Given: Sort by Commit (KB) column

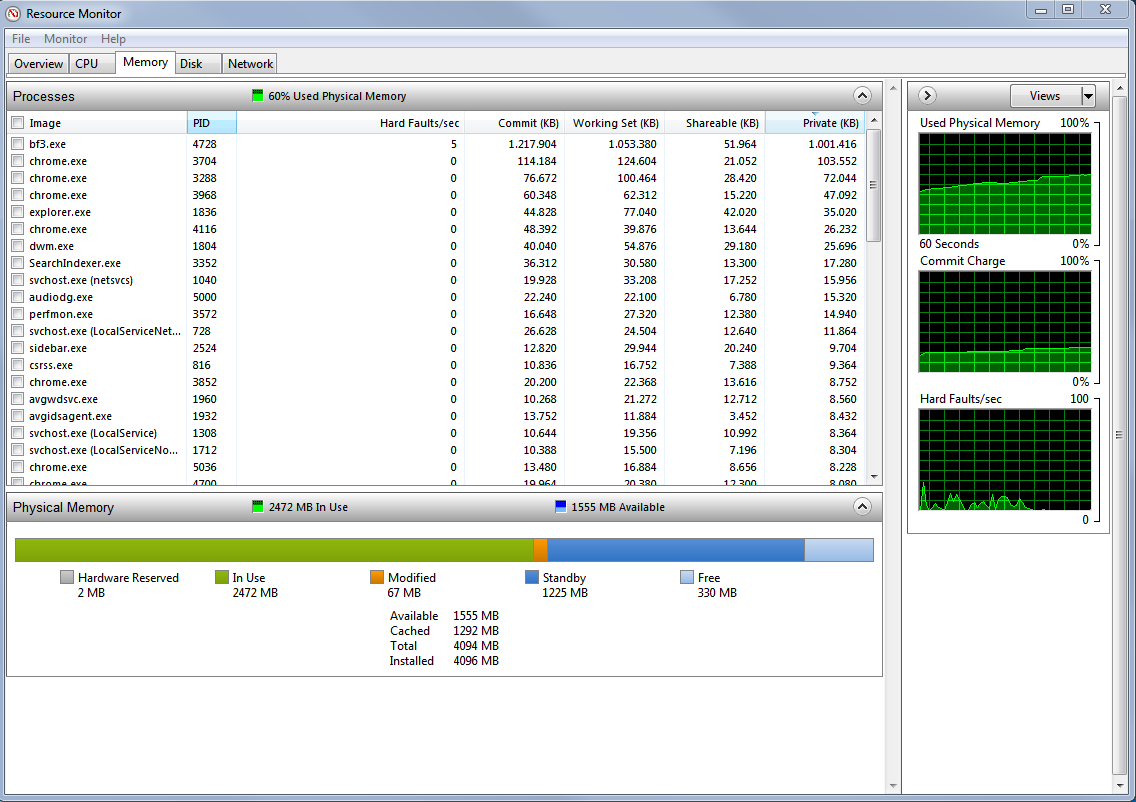Looking at the screenshot, I should pos(514,123).
